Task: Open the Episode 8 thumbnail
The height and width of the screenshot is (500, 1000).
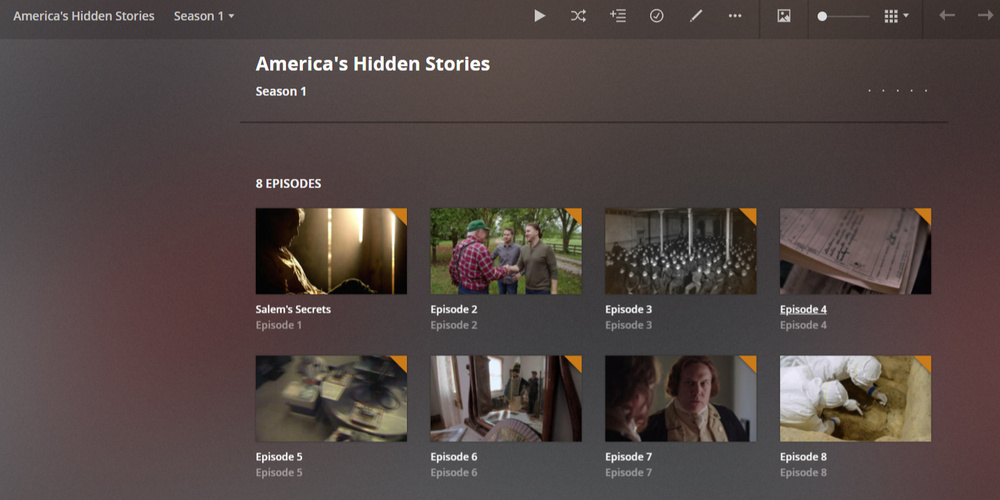Action: click(855, 399)
